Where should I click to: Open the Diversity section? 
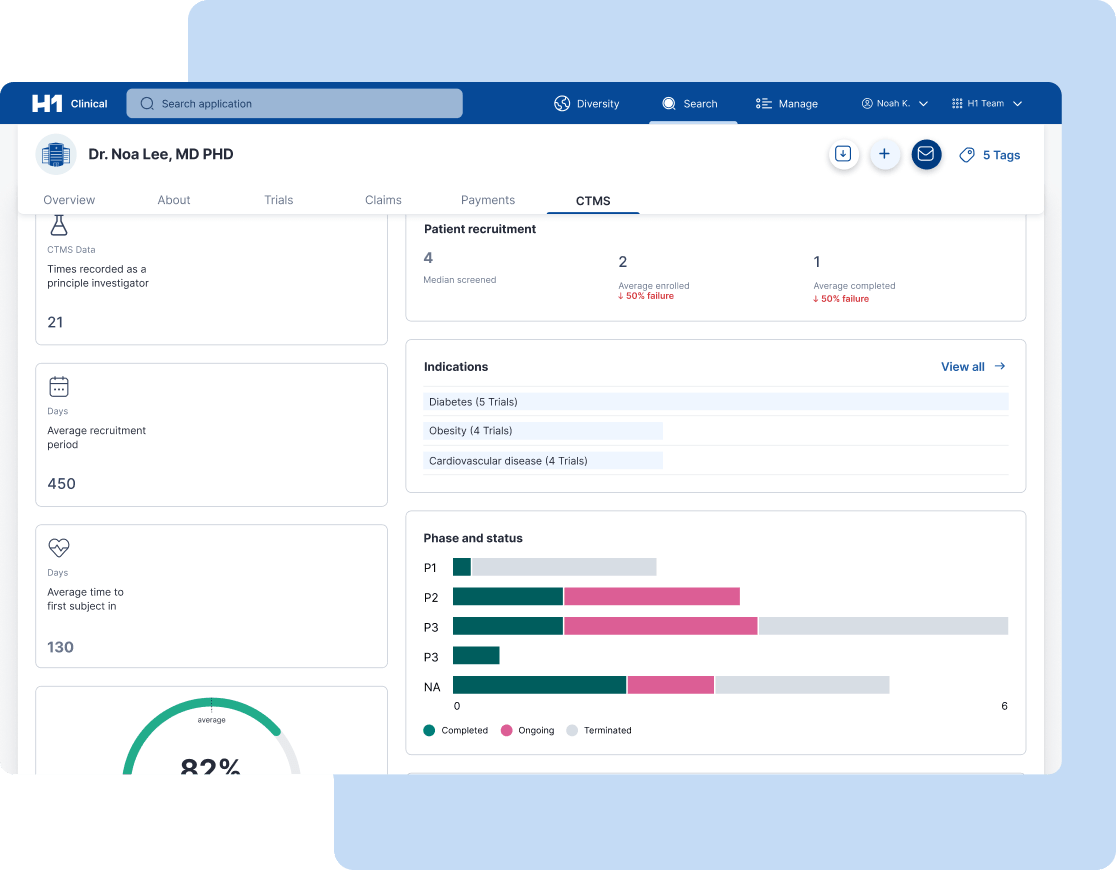pyautogui.click(x=586, y=104)
